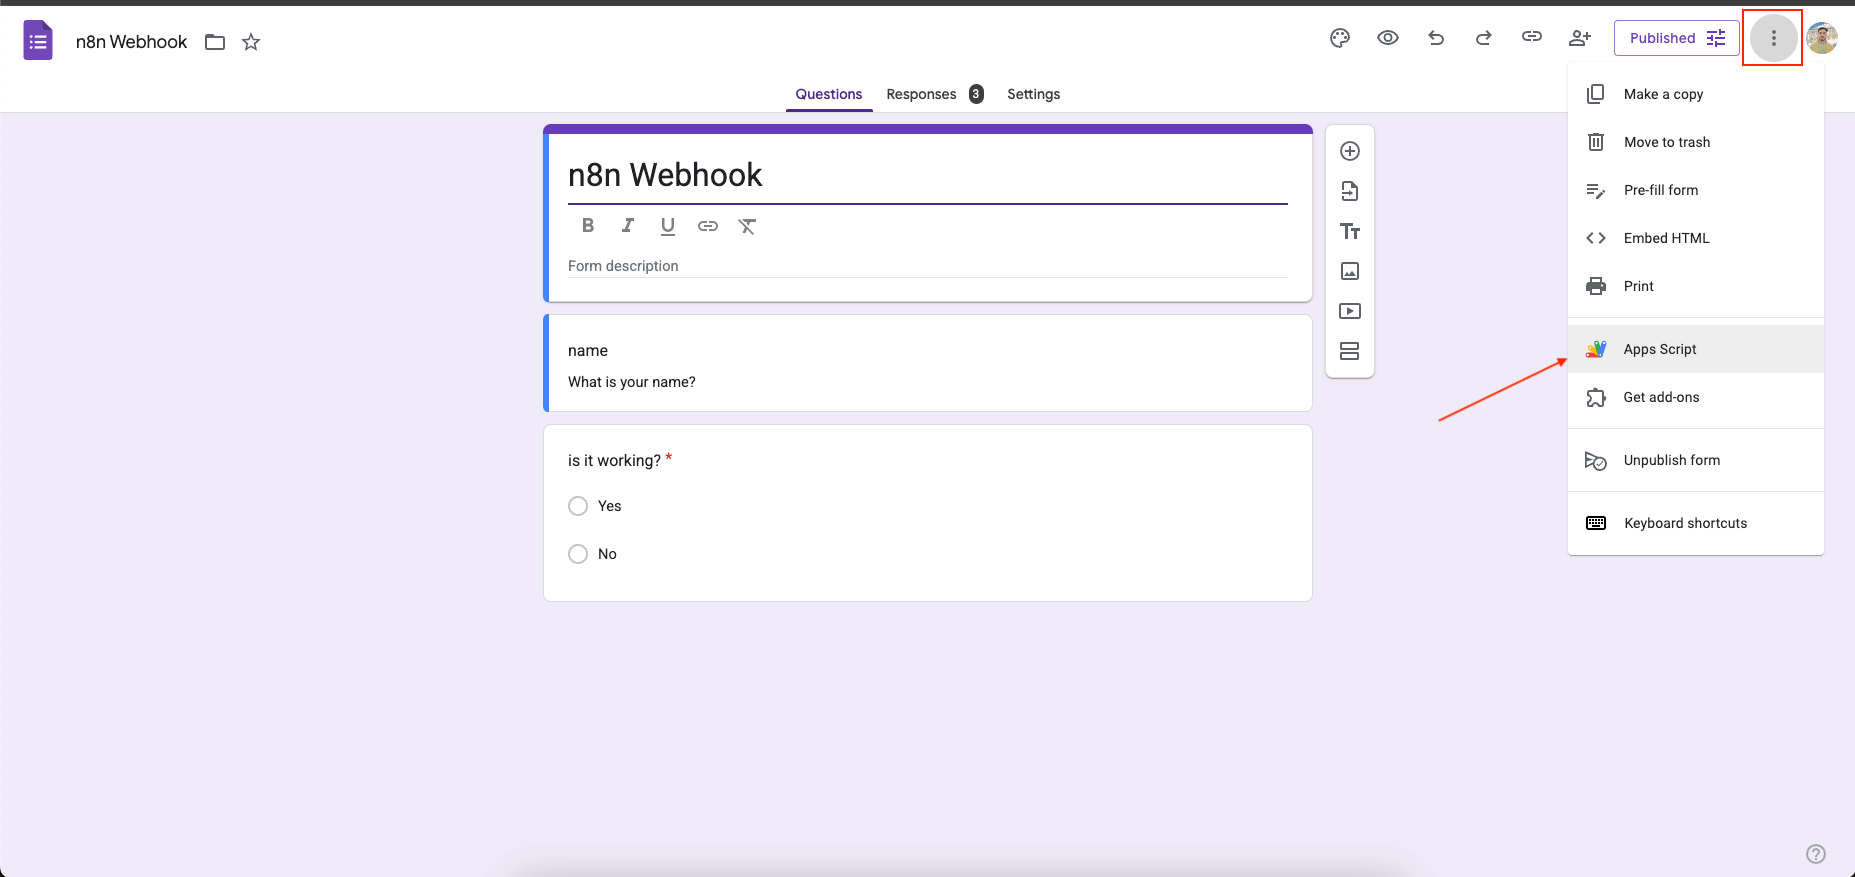Preview the form with eye icon

tap(1388, 38)
